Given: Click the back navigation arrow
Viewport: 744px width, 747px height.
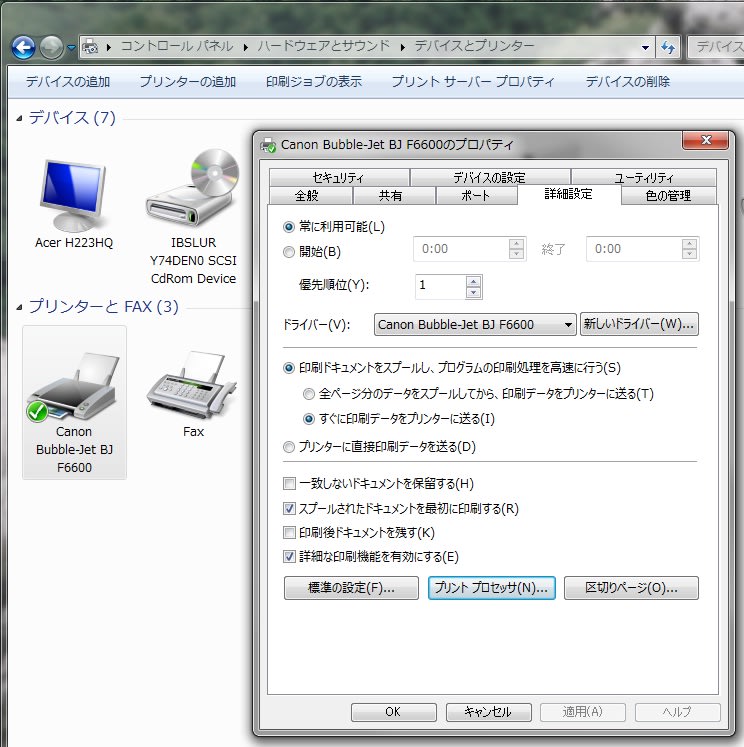Looking at the screenshot, I should pos(23,47).
